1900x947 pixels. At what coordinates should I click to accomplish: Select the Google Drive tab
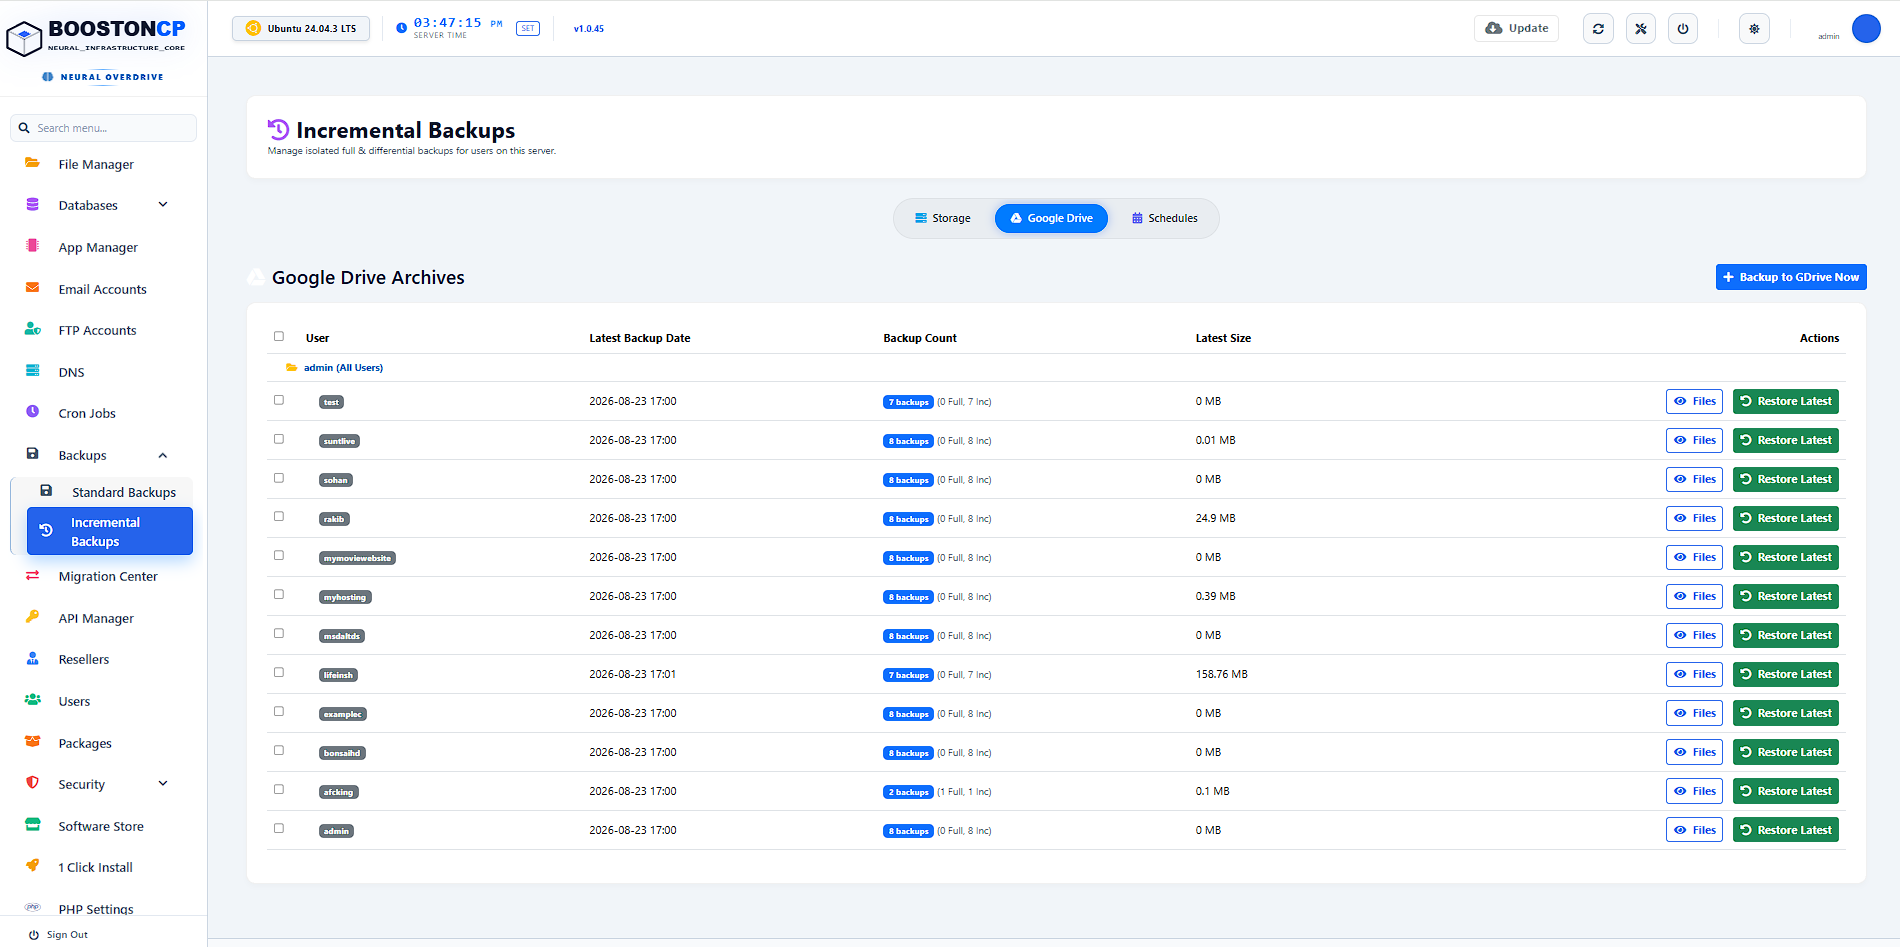tap(1051, 218)
